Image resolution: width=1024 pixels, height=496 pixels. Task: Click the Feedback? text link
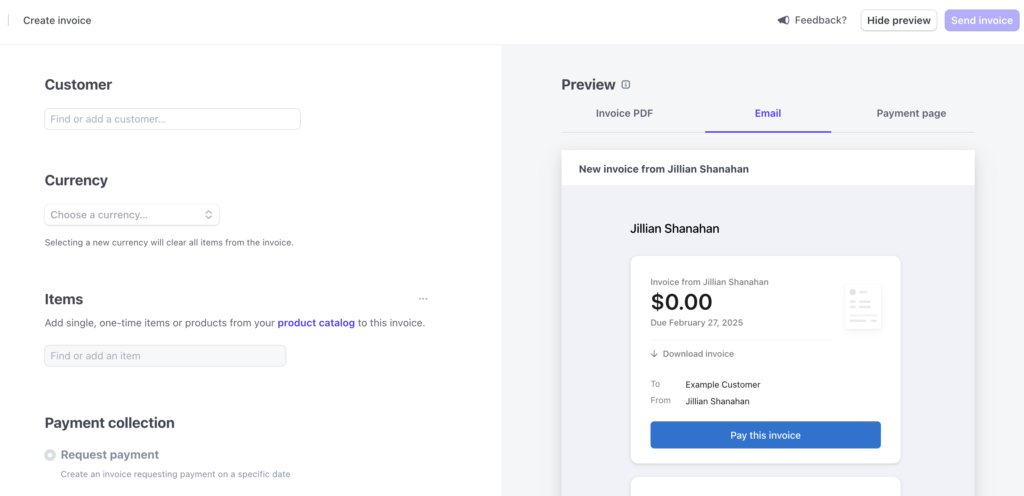[x=820, y=20]
